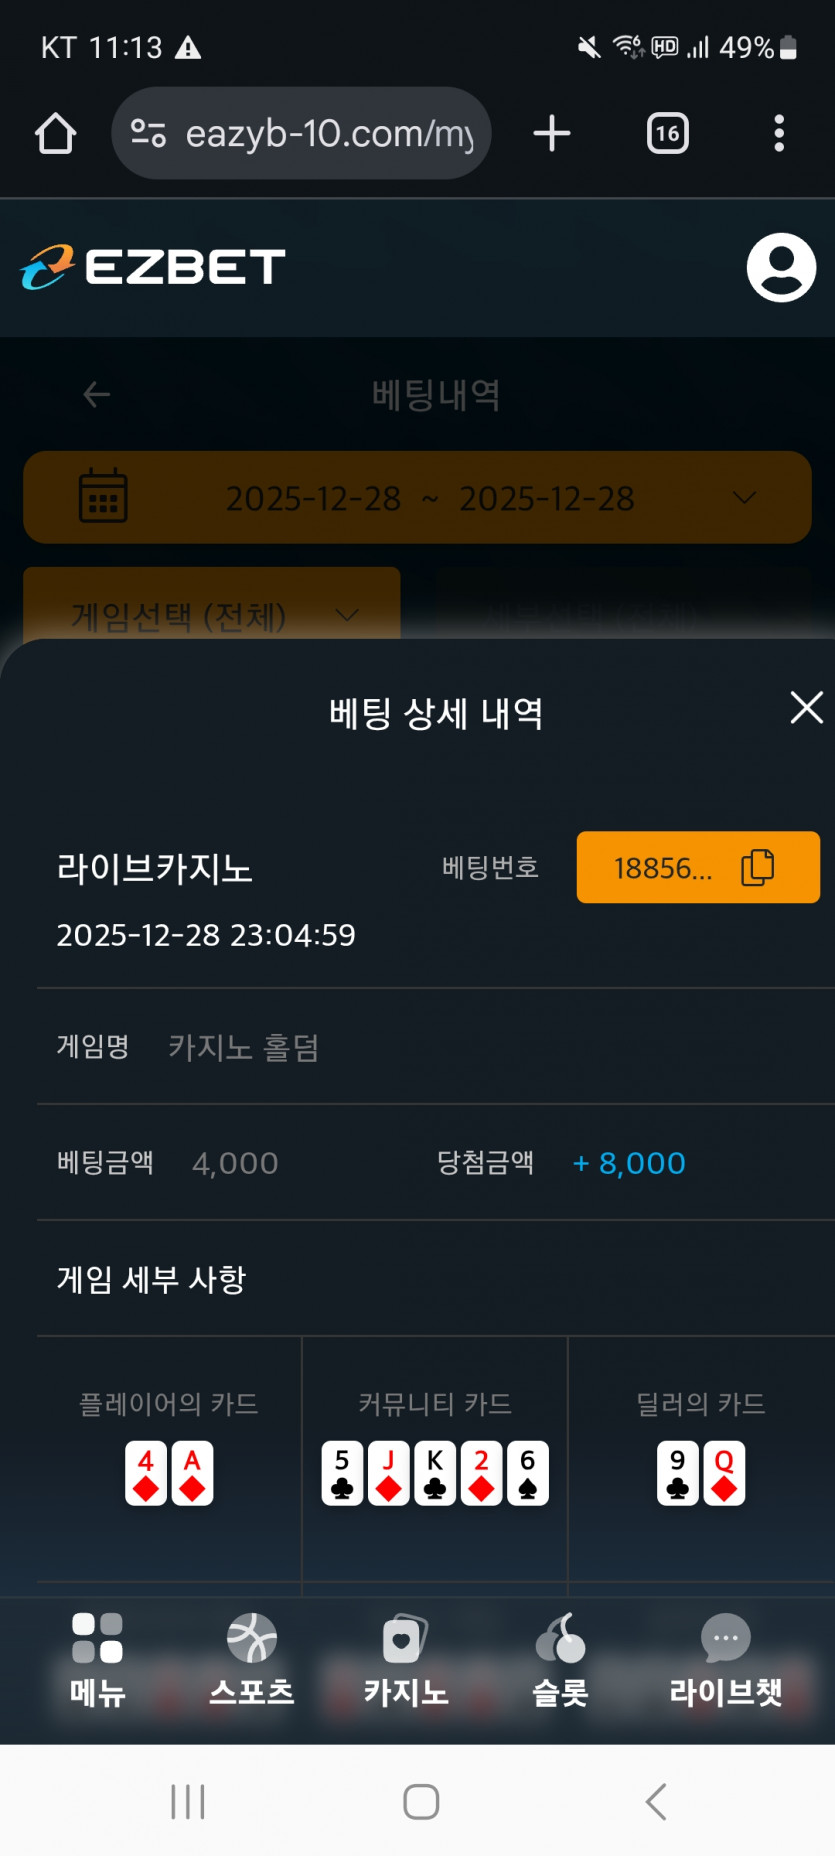Switch to the 카지노 tab
Viewport: 835px width, 1856px height.
point(405,1661)
